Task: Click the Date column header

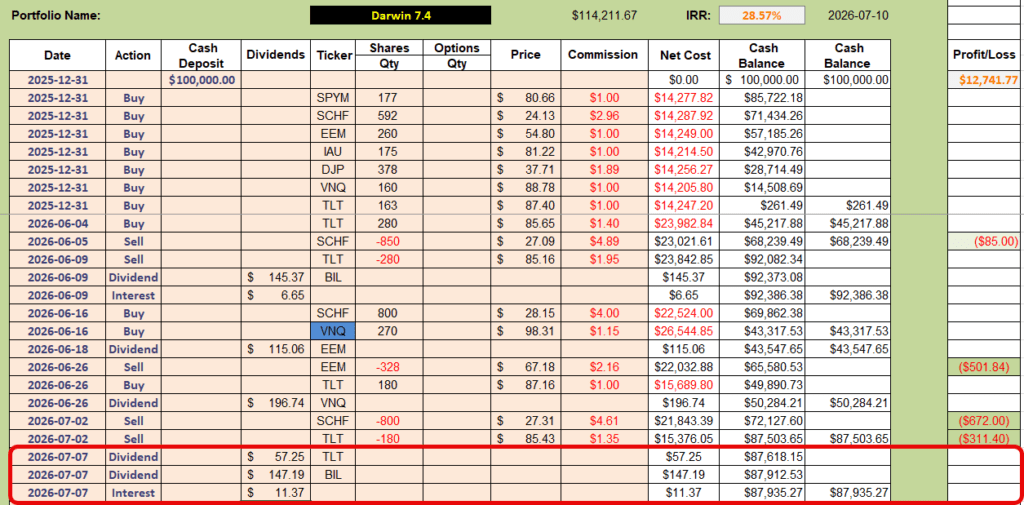Action: (57, 55)
